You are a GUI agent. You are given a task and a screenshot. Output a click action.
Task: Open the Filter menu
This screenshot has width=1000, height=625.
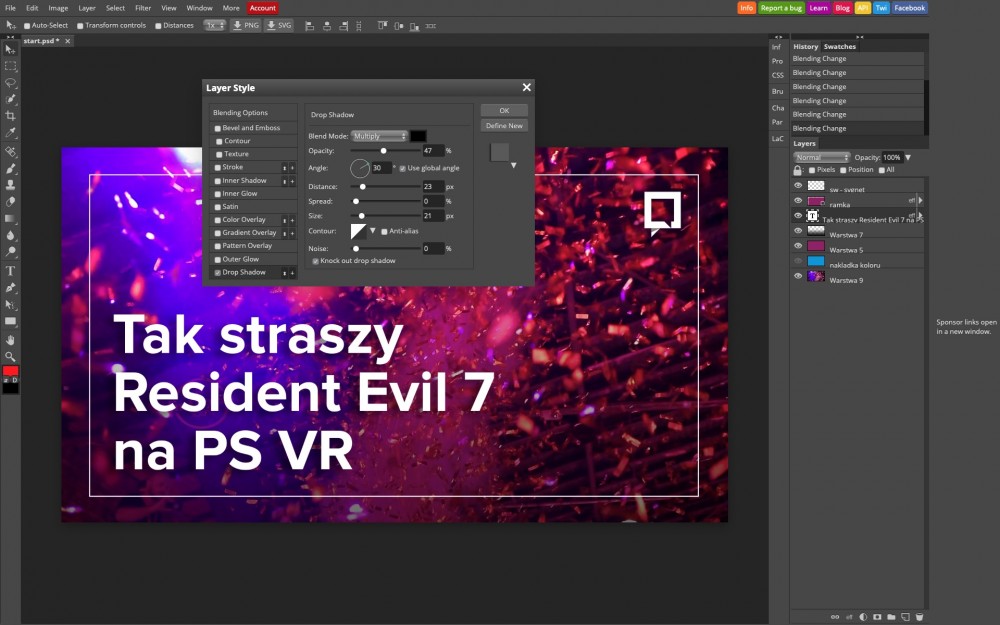pos(143,8)
